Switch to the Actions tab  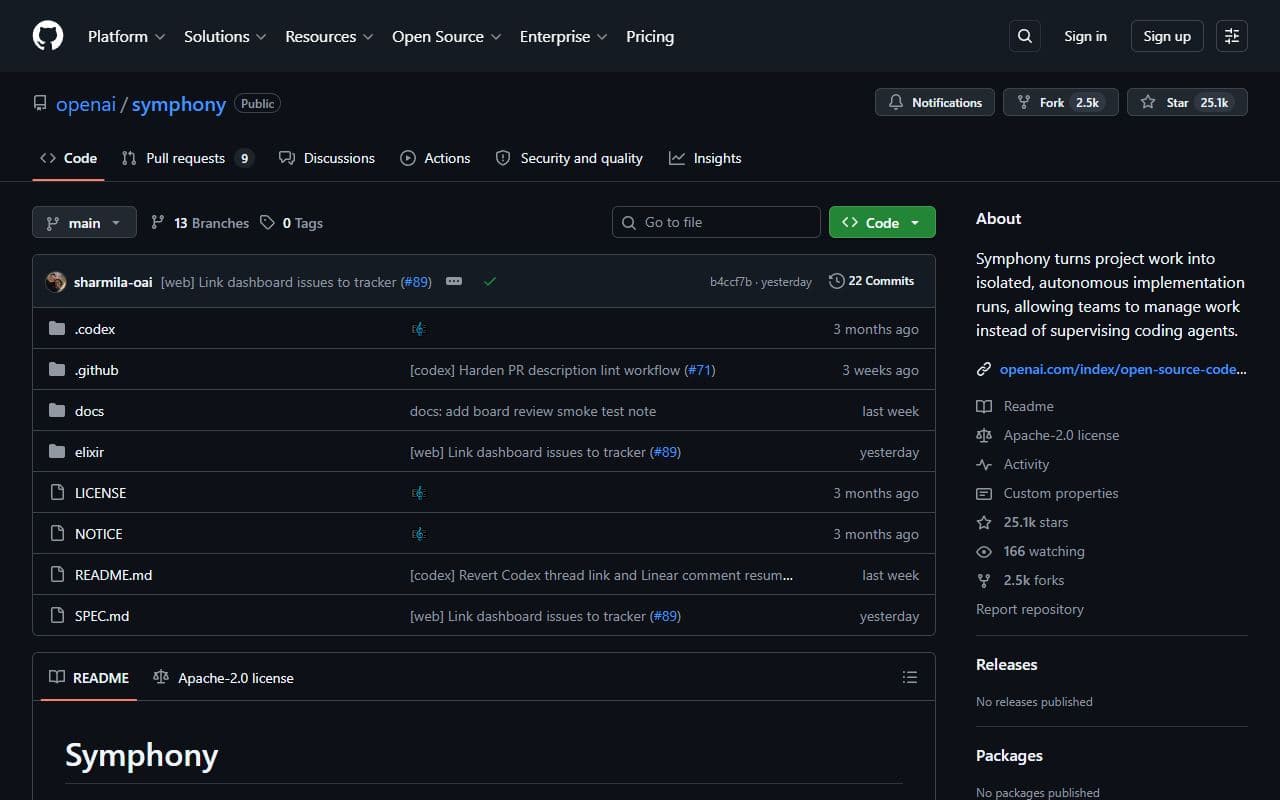coord(435,158)
